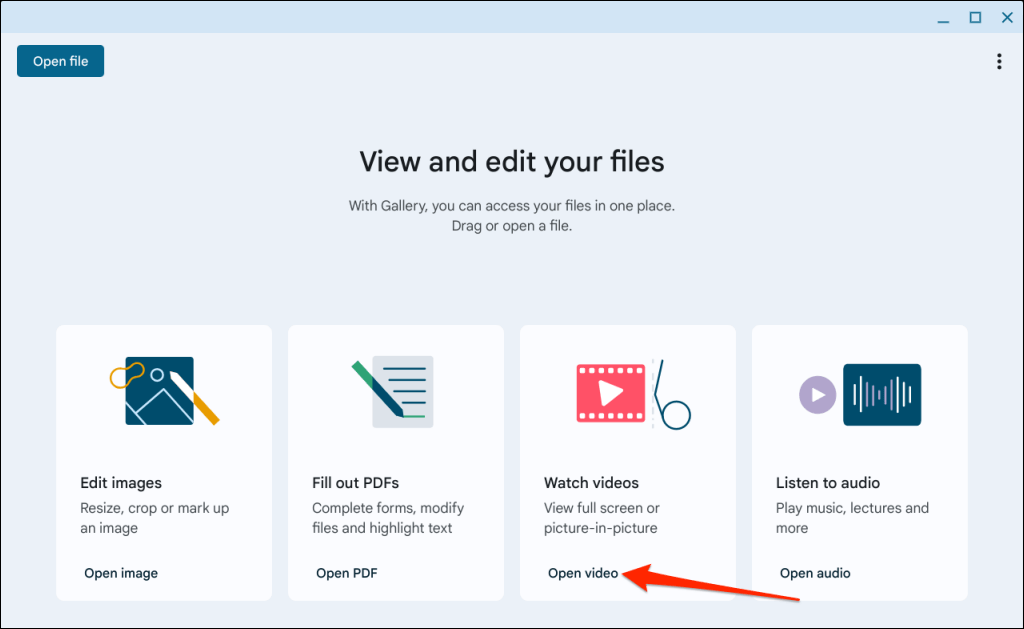Viewport: 1024px width, 629px height.
Task: Close the Gallery window
Action: 1006,17
